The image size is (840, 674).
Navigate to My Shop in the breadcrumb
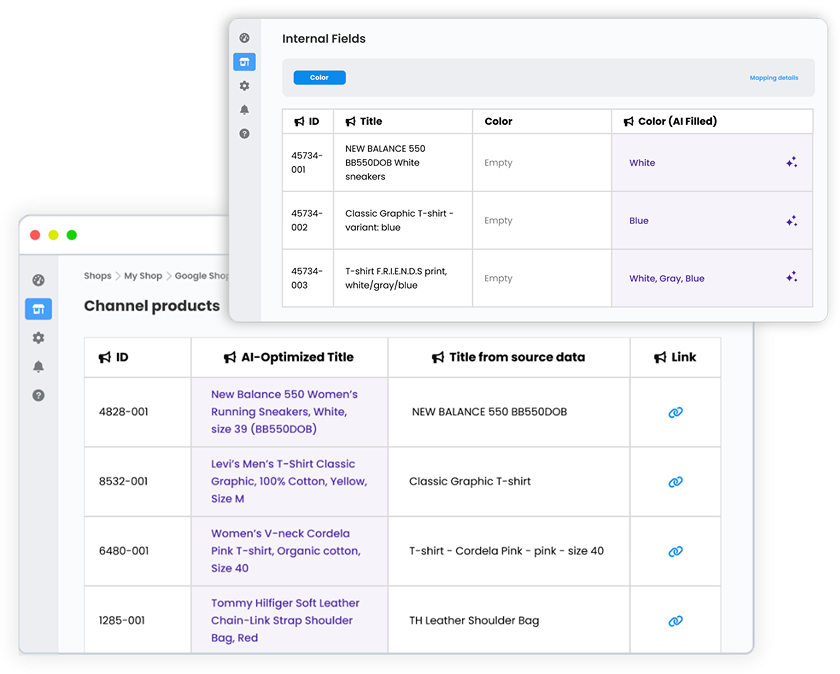click(x=144, y=275)
